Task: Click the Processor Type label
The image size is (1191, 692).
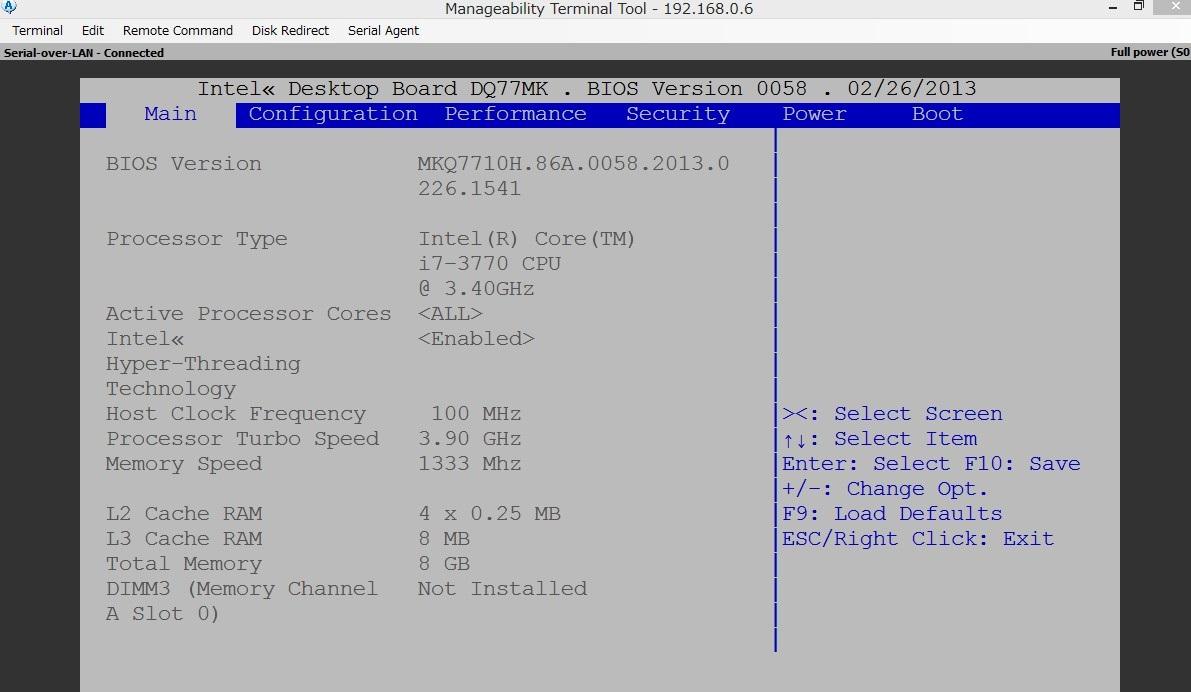Action: tap(197, 239)
